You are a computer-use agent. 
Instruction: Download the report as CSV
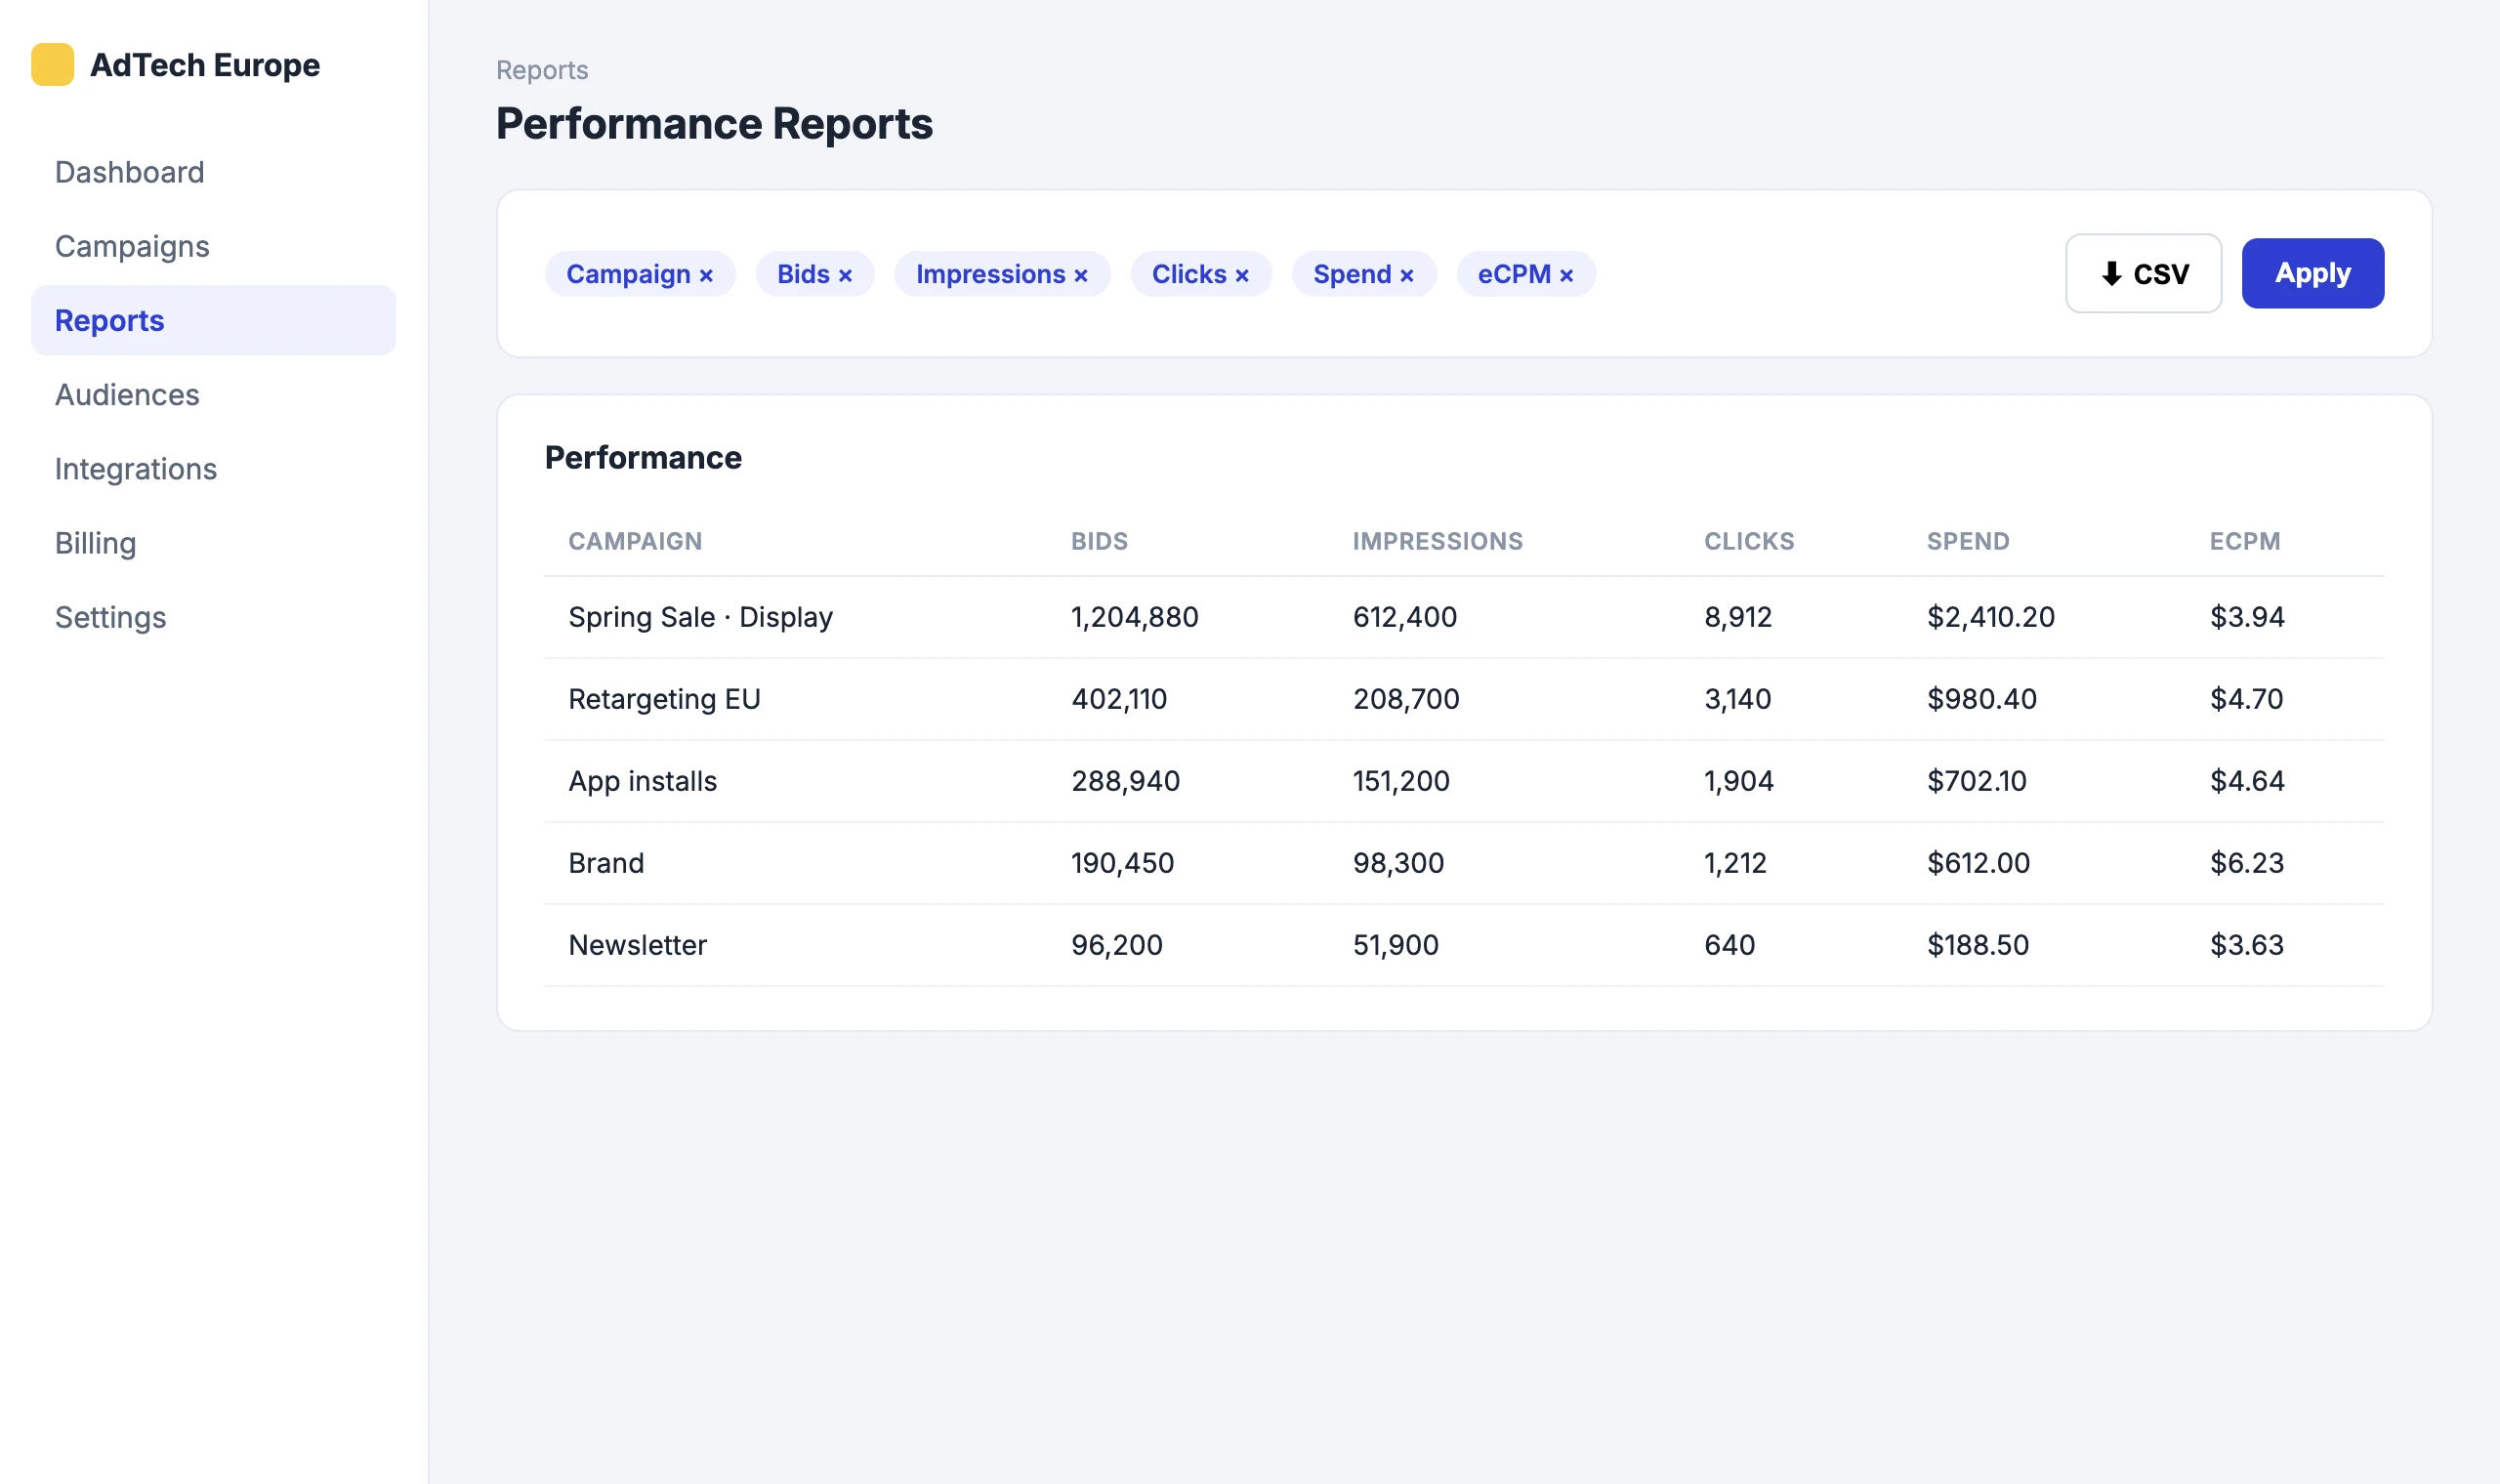pyautogui.click(x=2144, y=273)
